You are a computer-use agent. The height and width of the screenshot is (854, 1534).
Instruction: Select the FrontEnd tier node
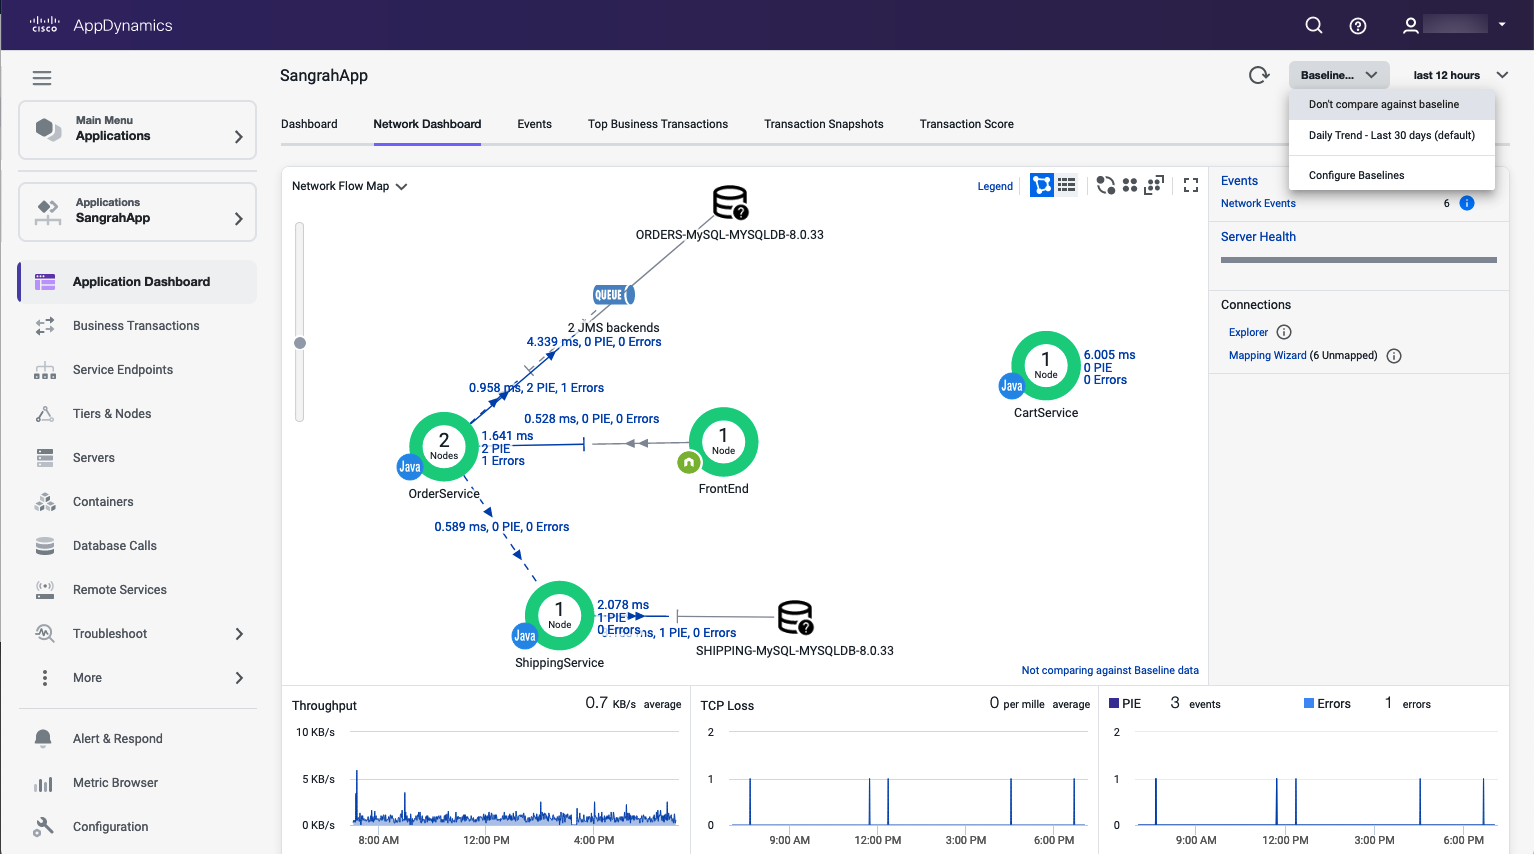(x=723, y=441)
